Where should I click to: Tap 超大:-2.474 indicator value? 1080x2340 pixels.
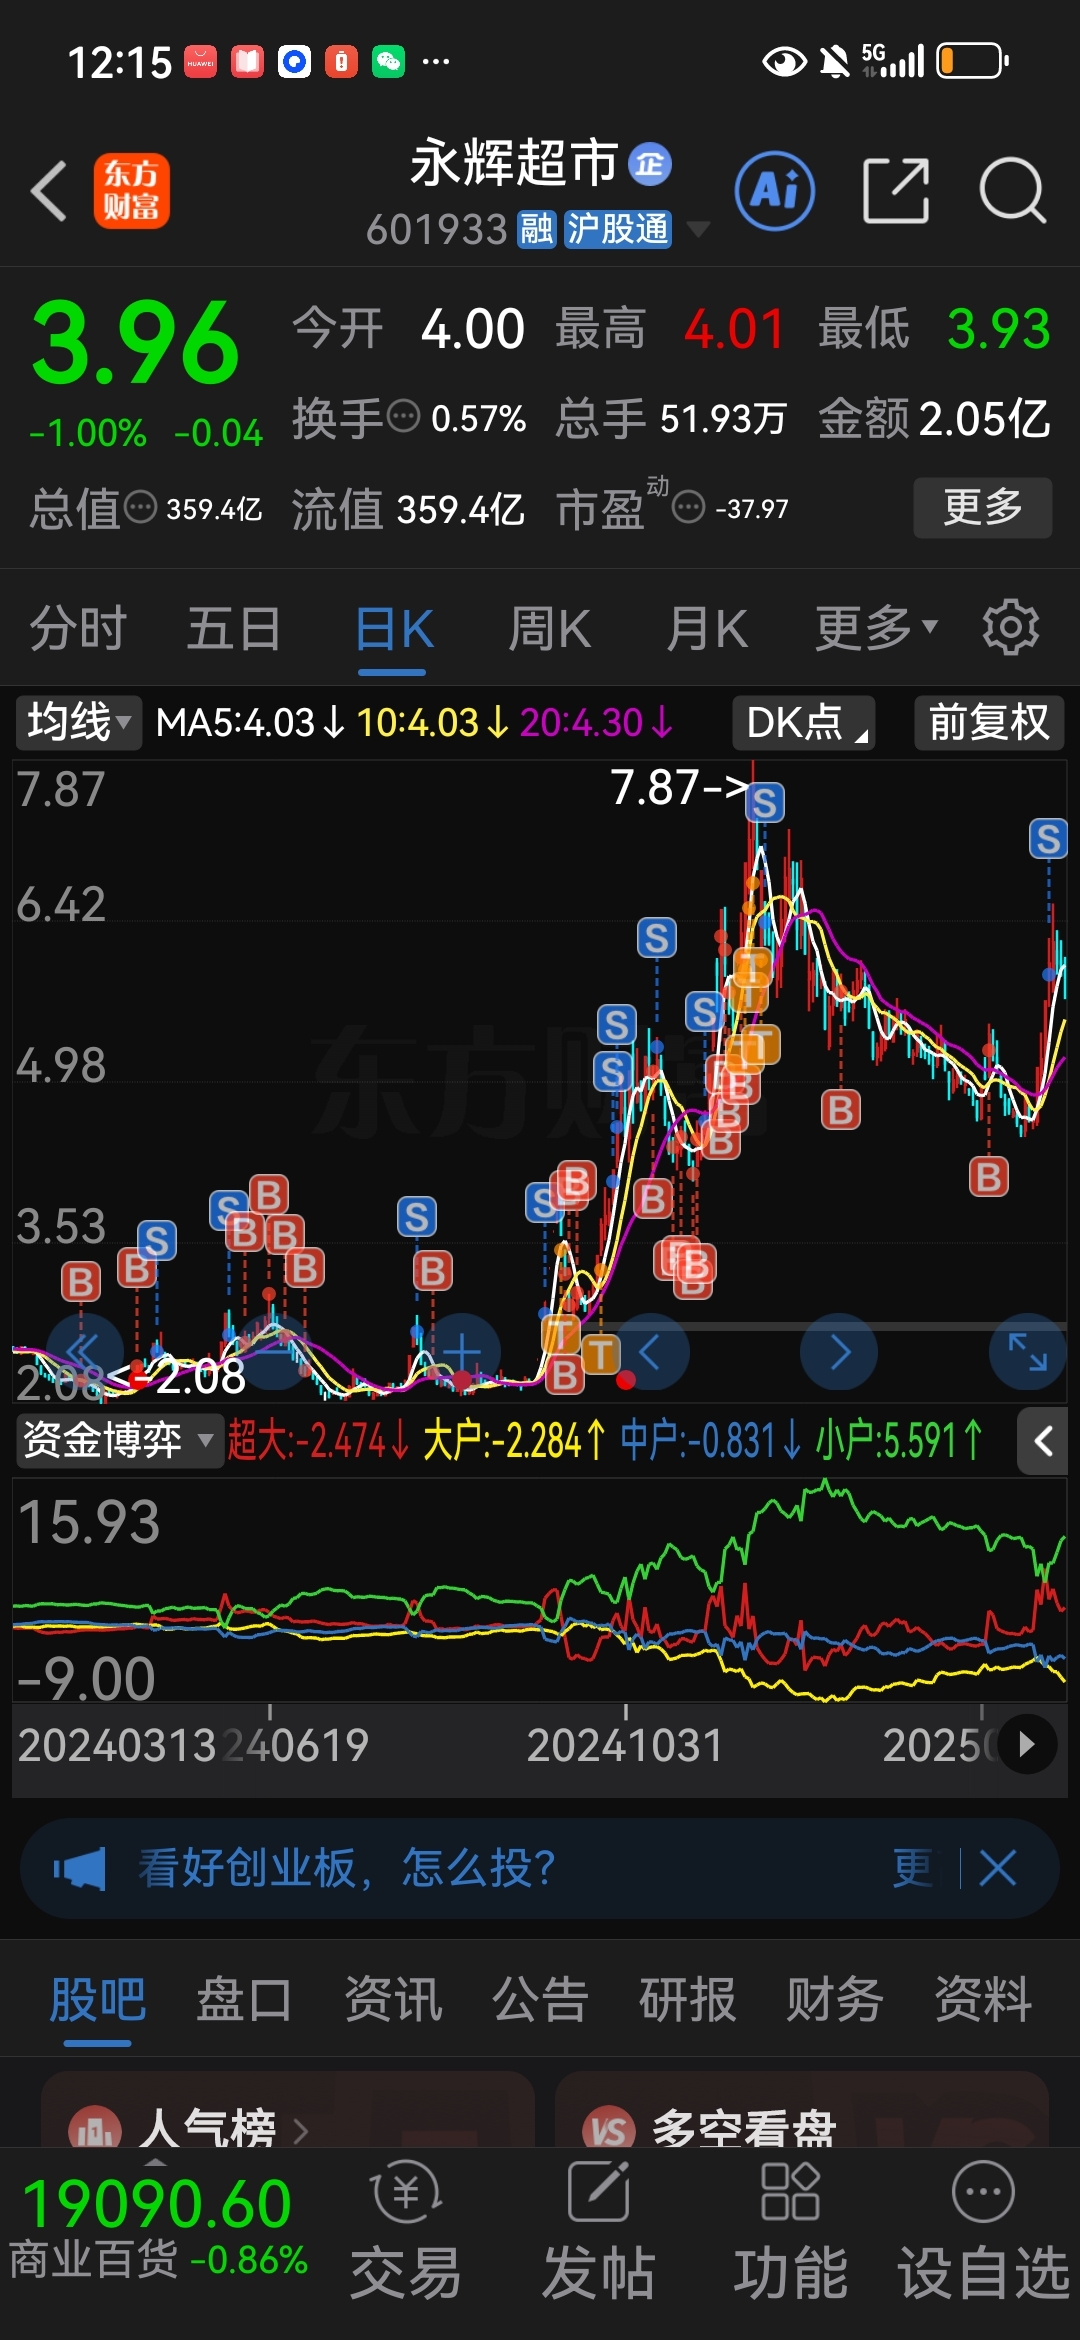319,1441
